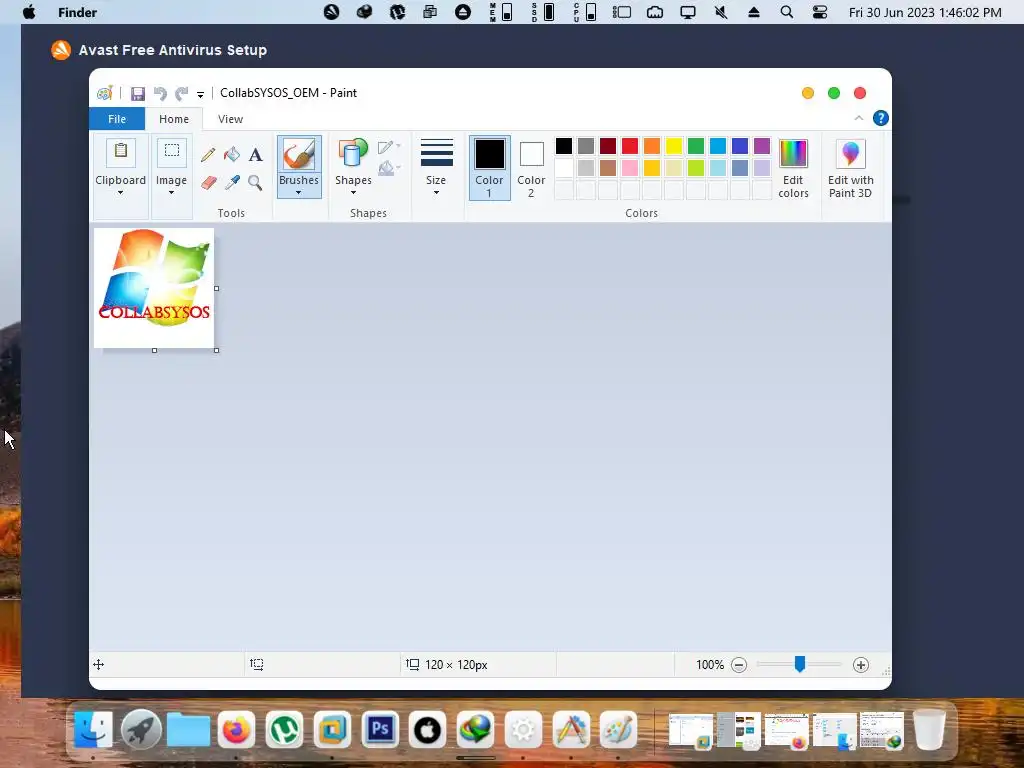The width and height of the screenshot is (1024, 768).
Task: Choose the yellow color swatch
Action: pyautogui.click(x=674, y=146)
